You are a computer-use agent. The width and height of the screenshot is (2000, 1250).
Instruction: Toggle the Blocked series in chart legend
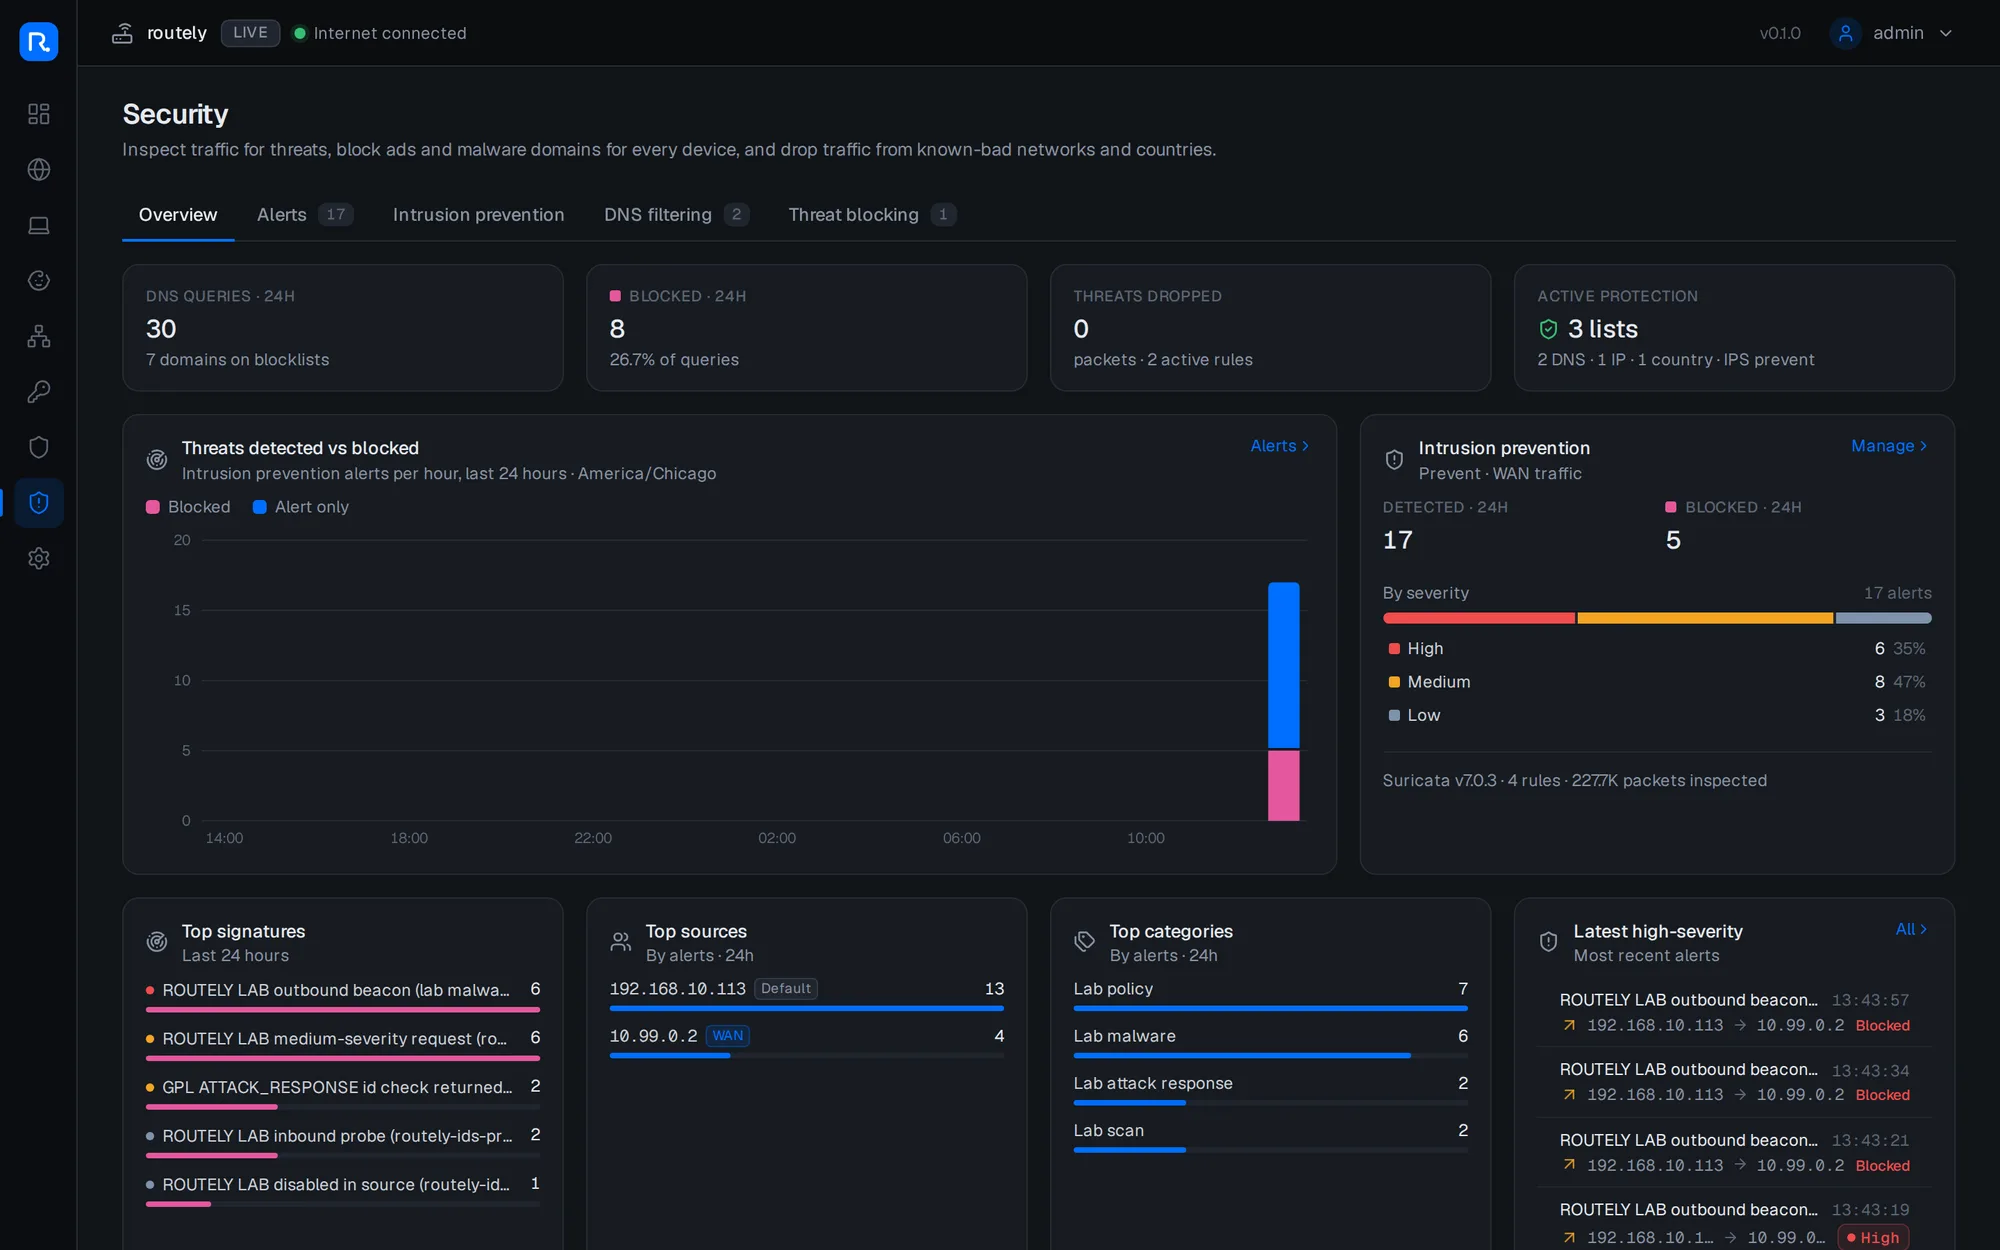[x=188, y=507]
